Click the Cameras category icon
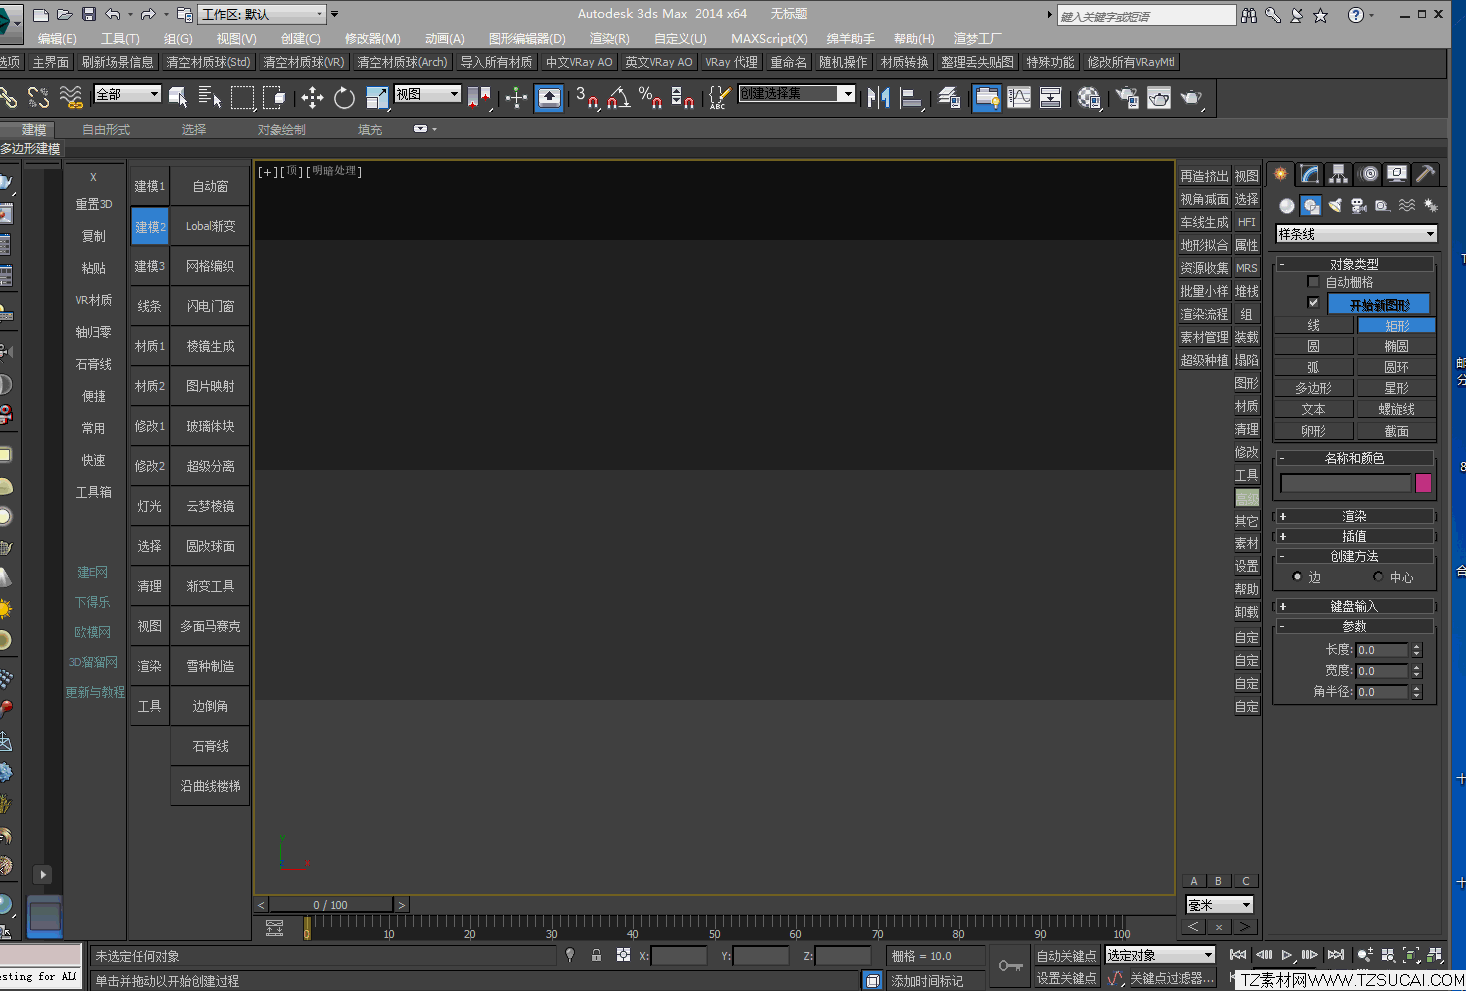Viewport: 1466px width, 991px height. tap(1358, 206)
